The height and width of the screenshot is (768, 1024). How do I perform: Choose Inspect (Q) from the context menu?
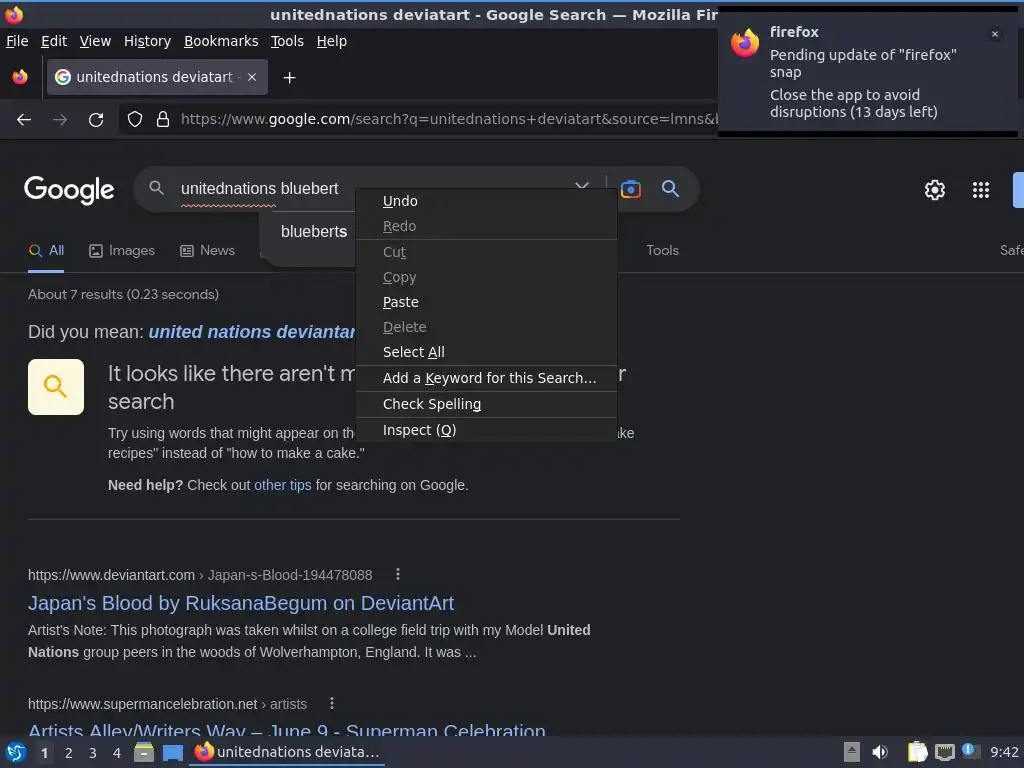pos(487,430)
